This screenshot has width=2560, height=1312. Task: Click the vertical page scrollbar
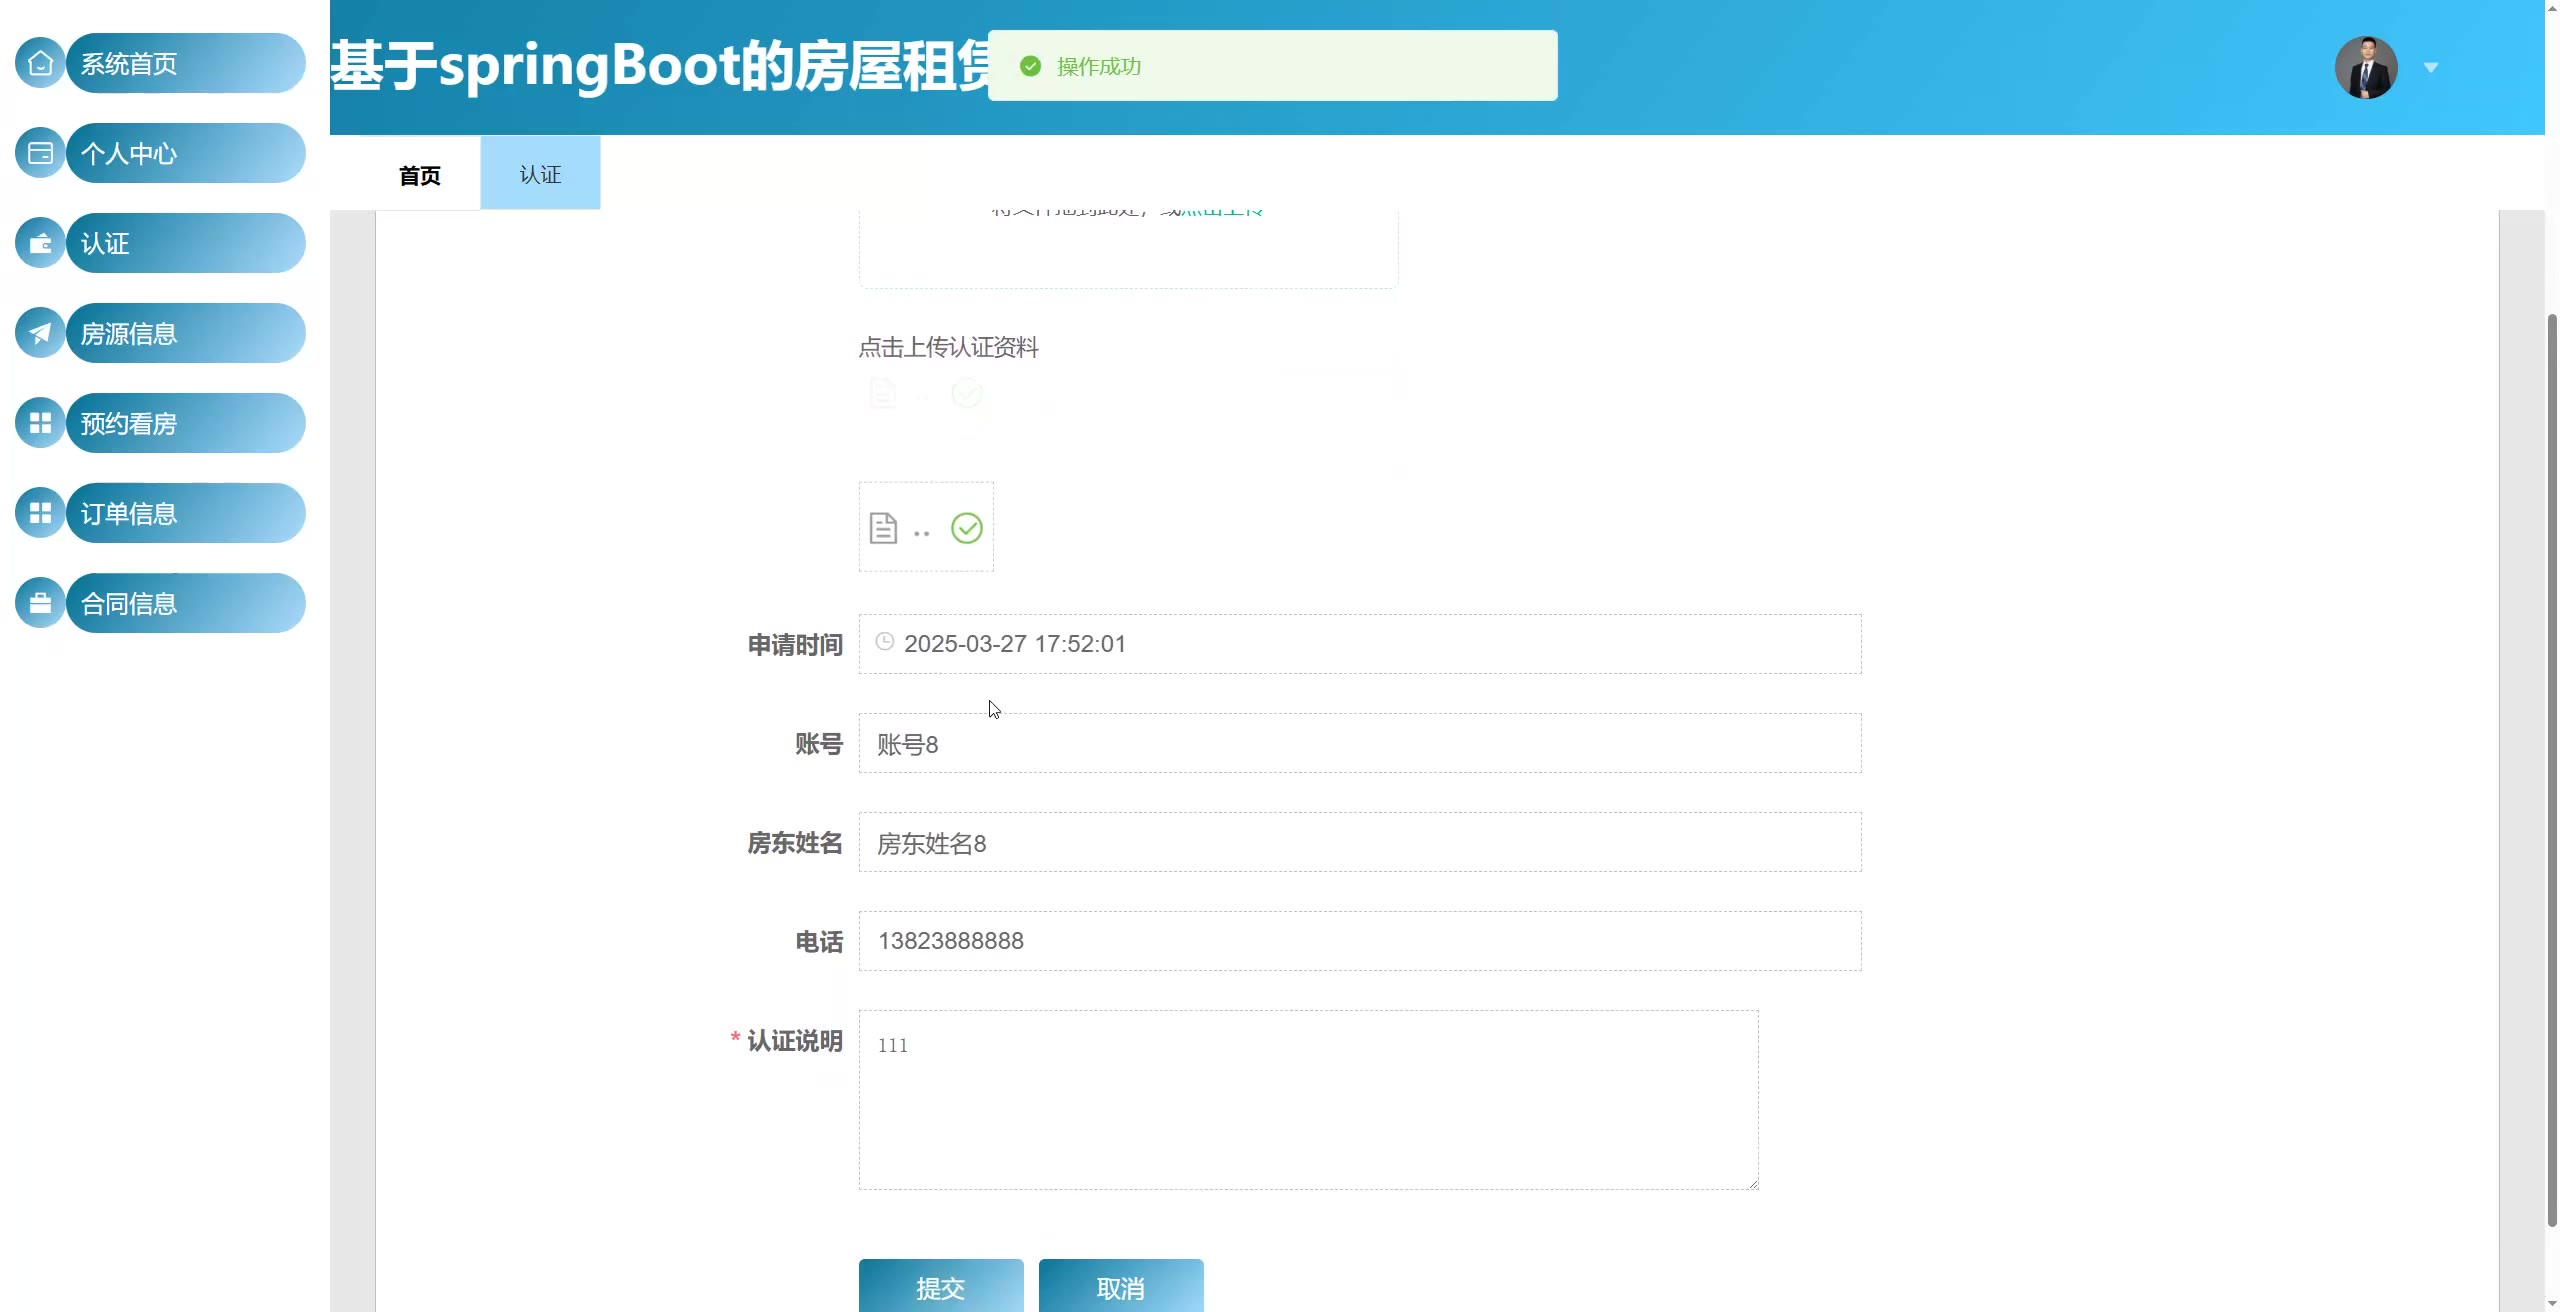point(2551,770)
